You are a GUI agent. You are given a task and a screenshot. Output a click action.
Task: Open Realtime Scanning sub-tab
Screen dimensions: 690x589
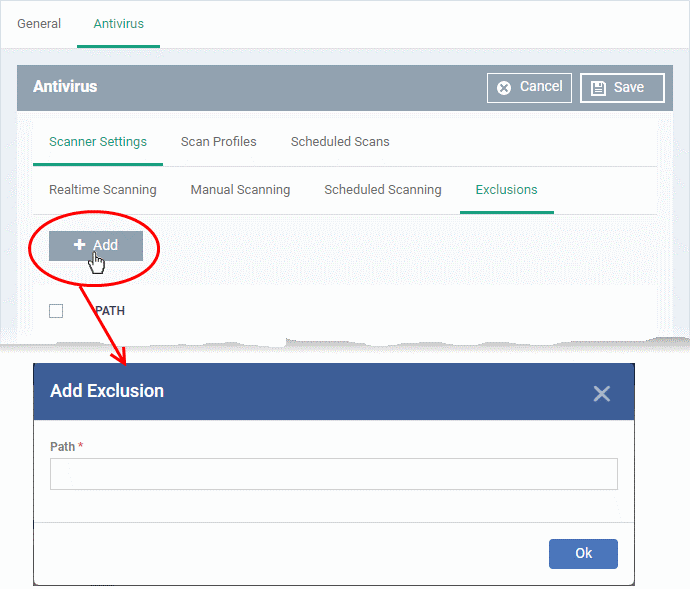103,189
